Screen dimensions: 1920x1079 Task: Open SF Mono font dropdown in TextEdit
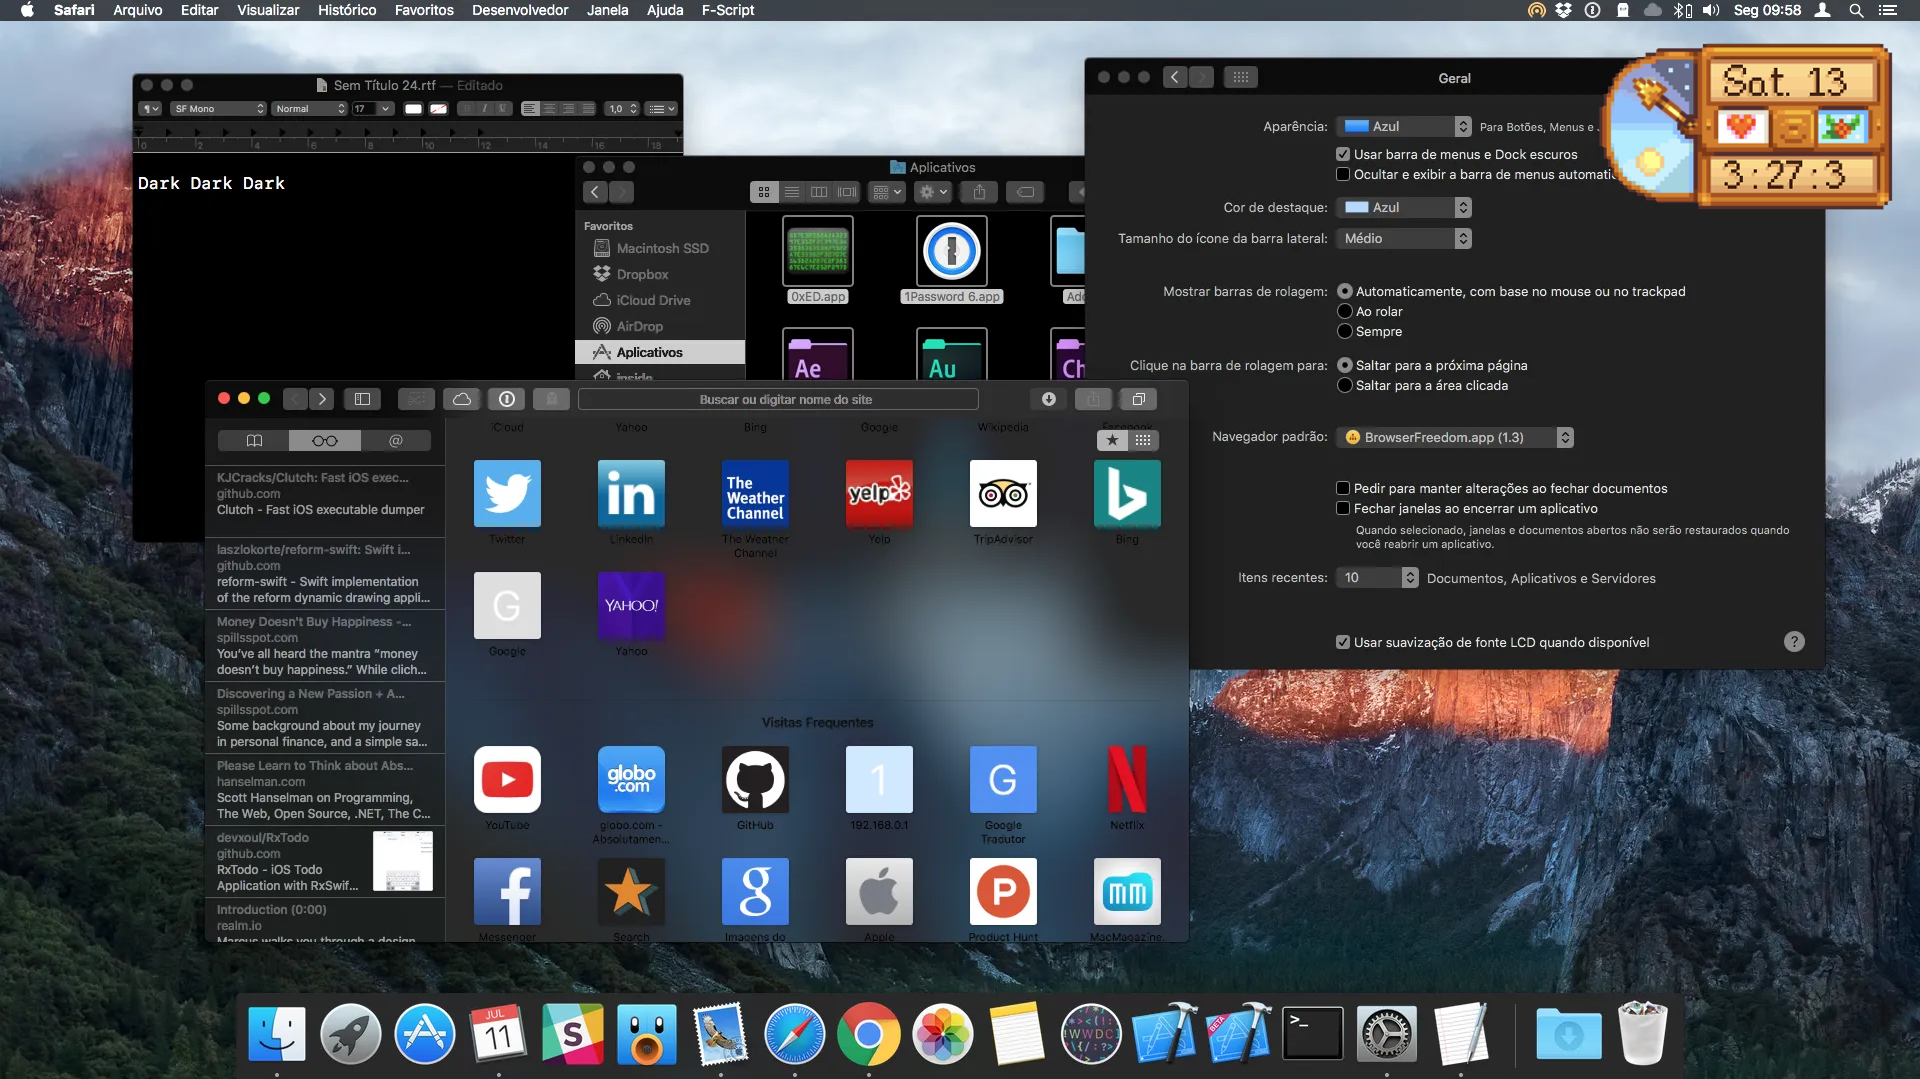[x=219, y=108]
